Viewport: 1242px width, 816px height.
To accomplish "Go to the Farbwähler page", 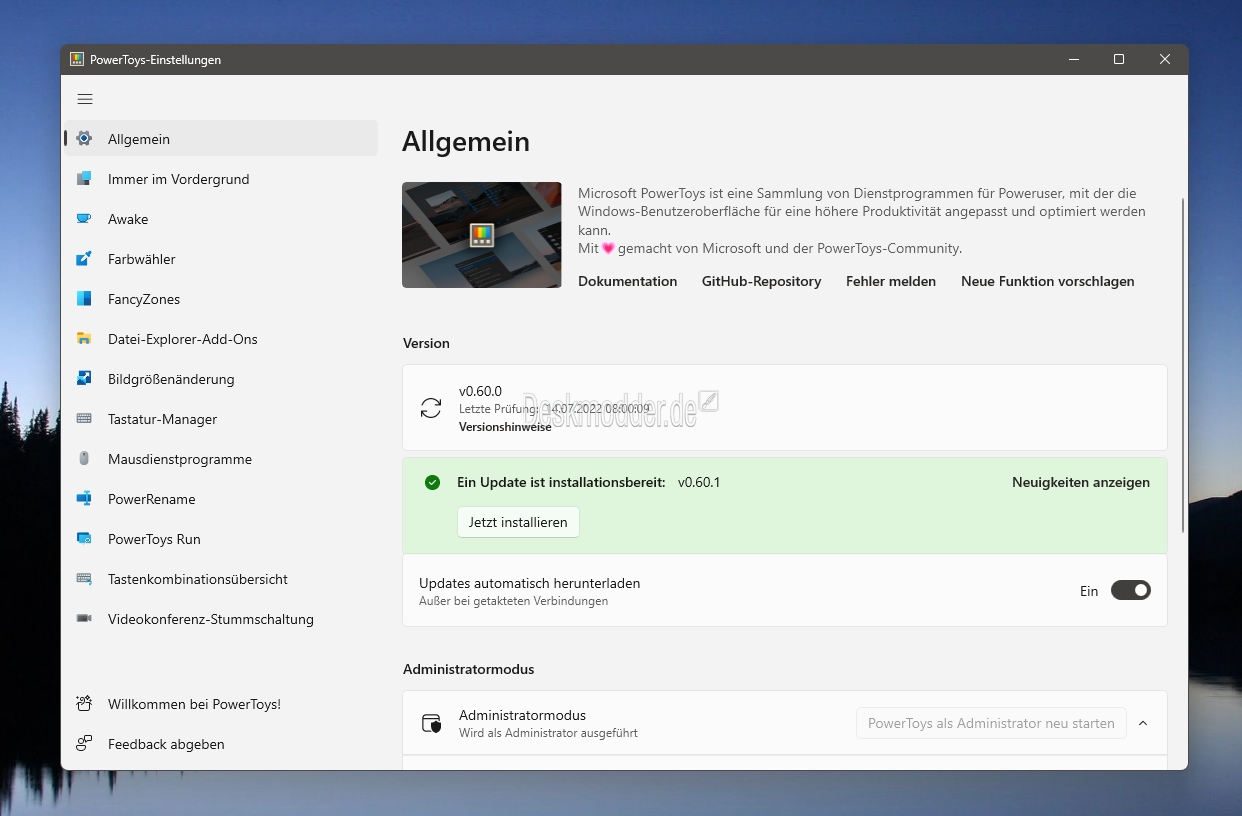I will tap(221, 259).
